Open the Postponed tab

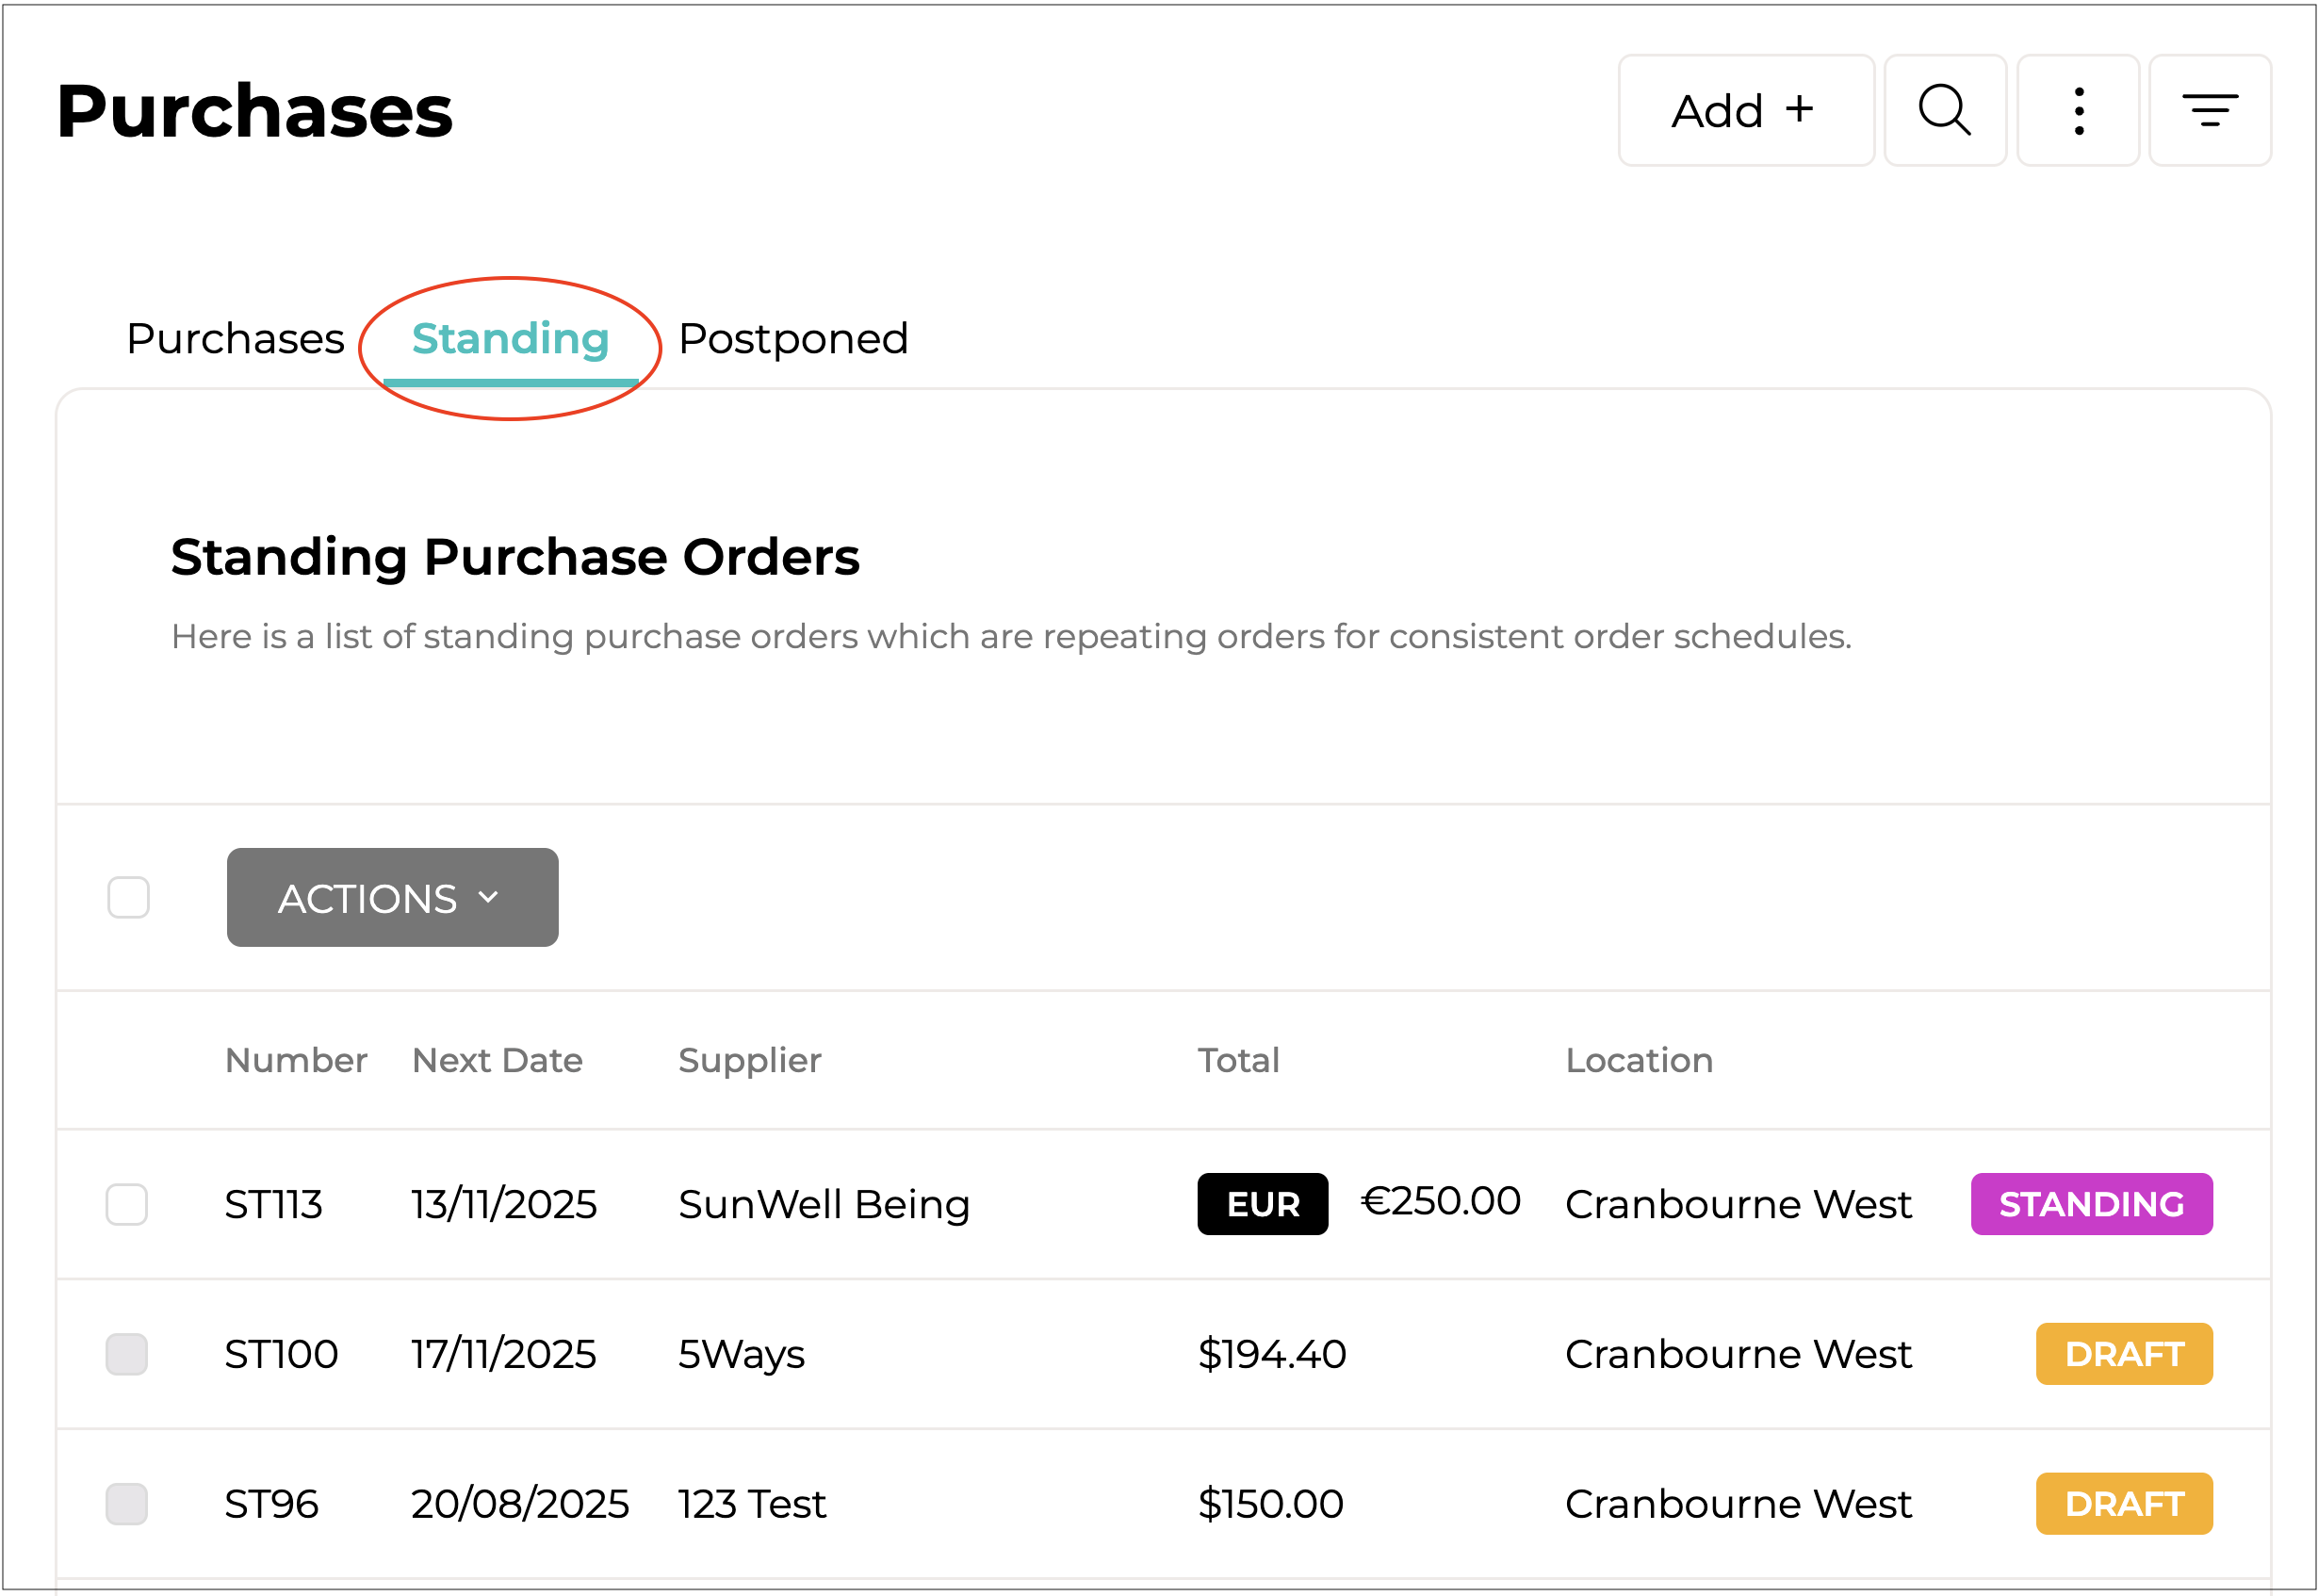tap(793, 339)
